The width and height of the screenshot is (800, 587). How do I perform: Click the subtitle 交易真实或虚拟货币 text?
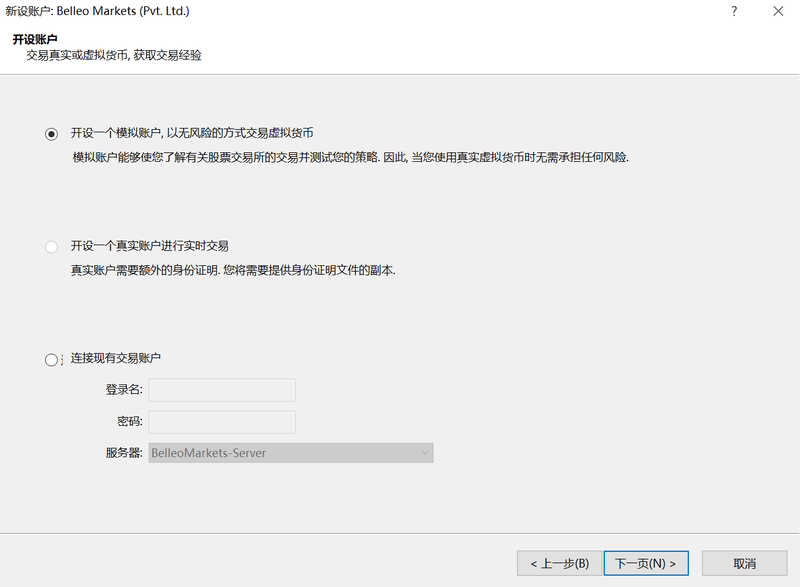(x=114, y=55)
